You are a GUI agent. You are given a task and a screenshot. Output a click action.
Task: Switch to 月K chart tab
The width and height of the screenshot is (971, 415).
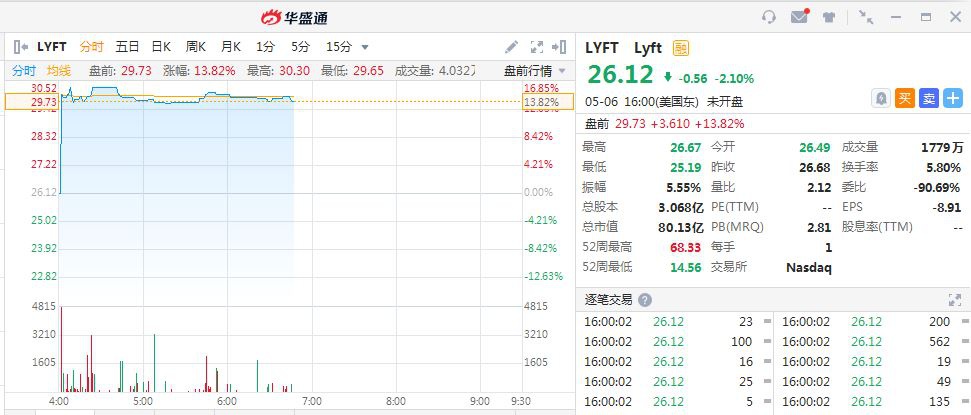pos(231,46)
